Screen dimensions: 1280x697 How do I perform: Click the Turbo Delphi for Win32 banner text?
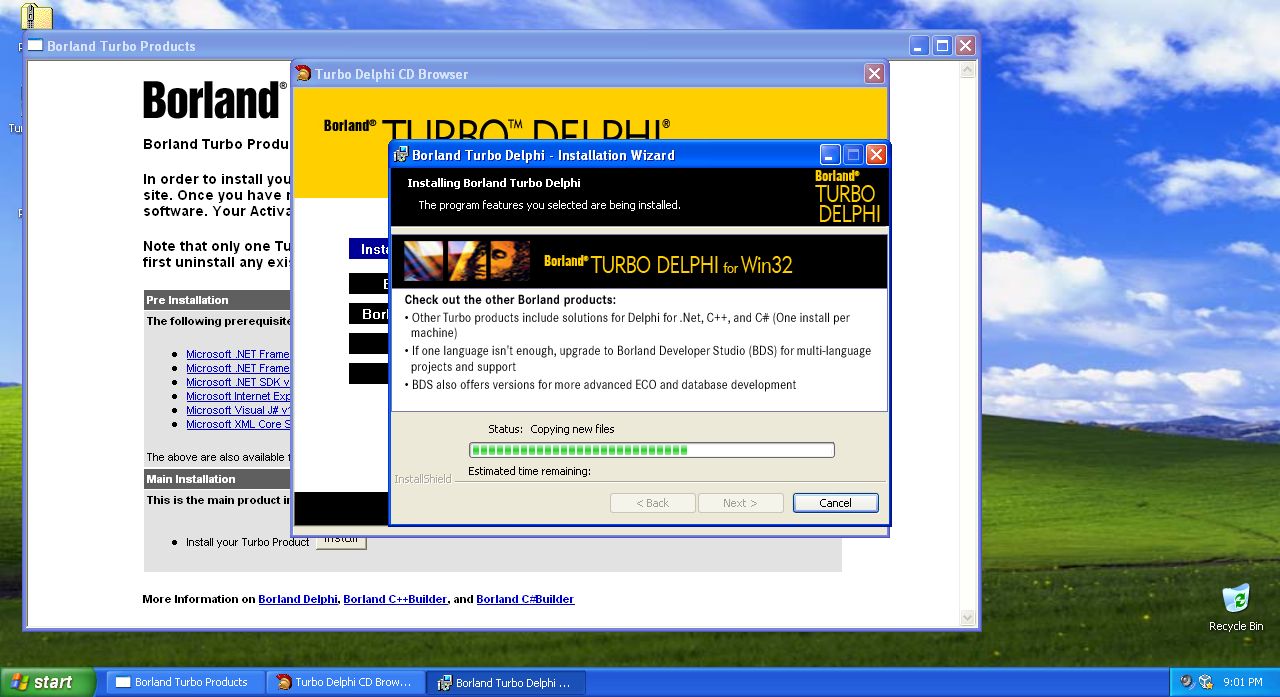coord(668,264)
